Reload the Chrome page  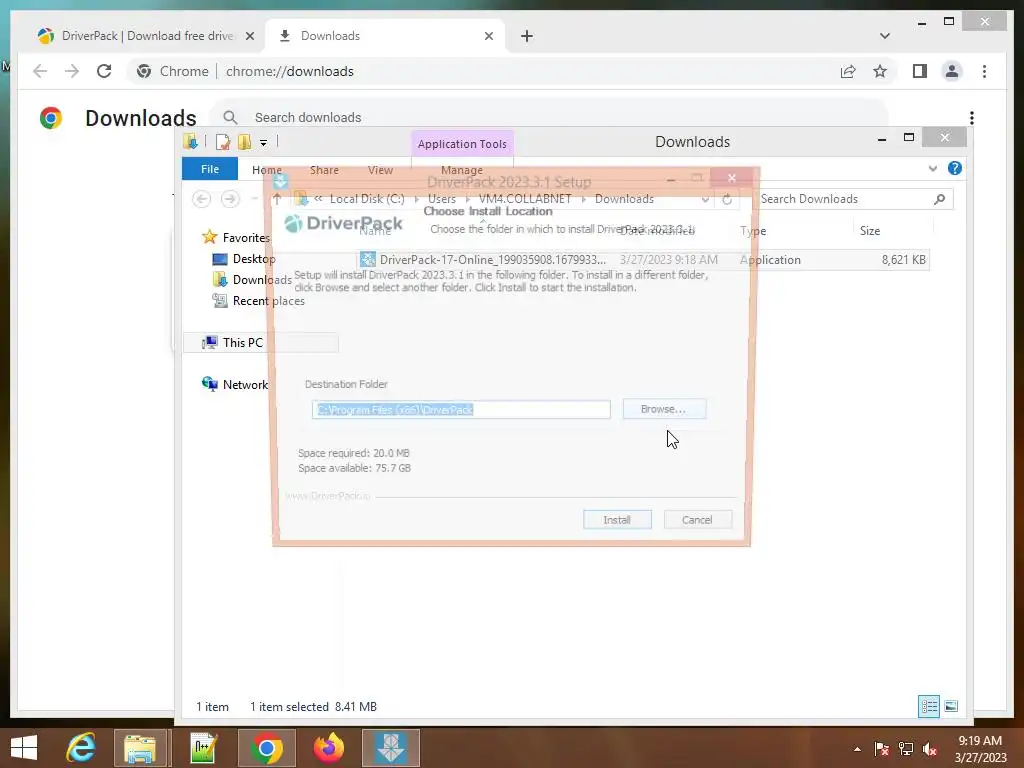104,71
